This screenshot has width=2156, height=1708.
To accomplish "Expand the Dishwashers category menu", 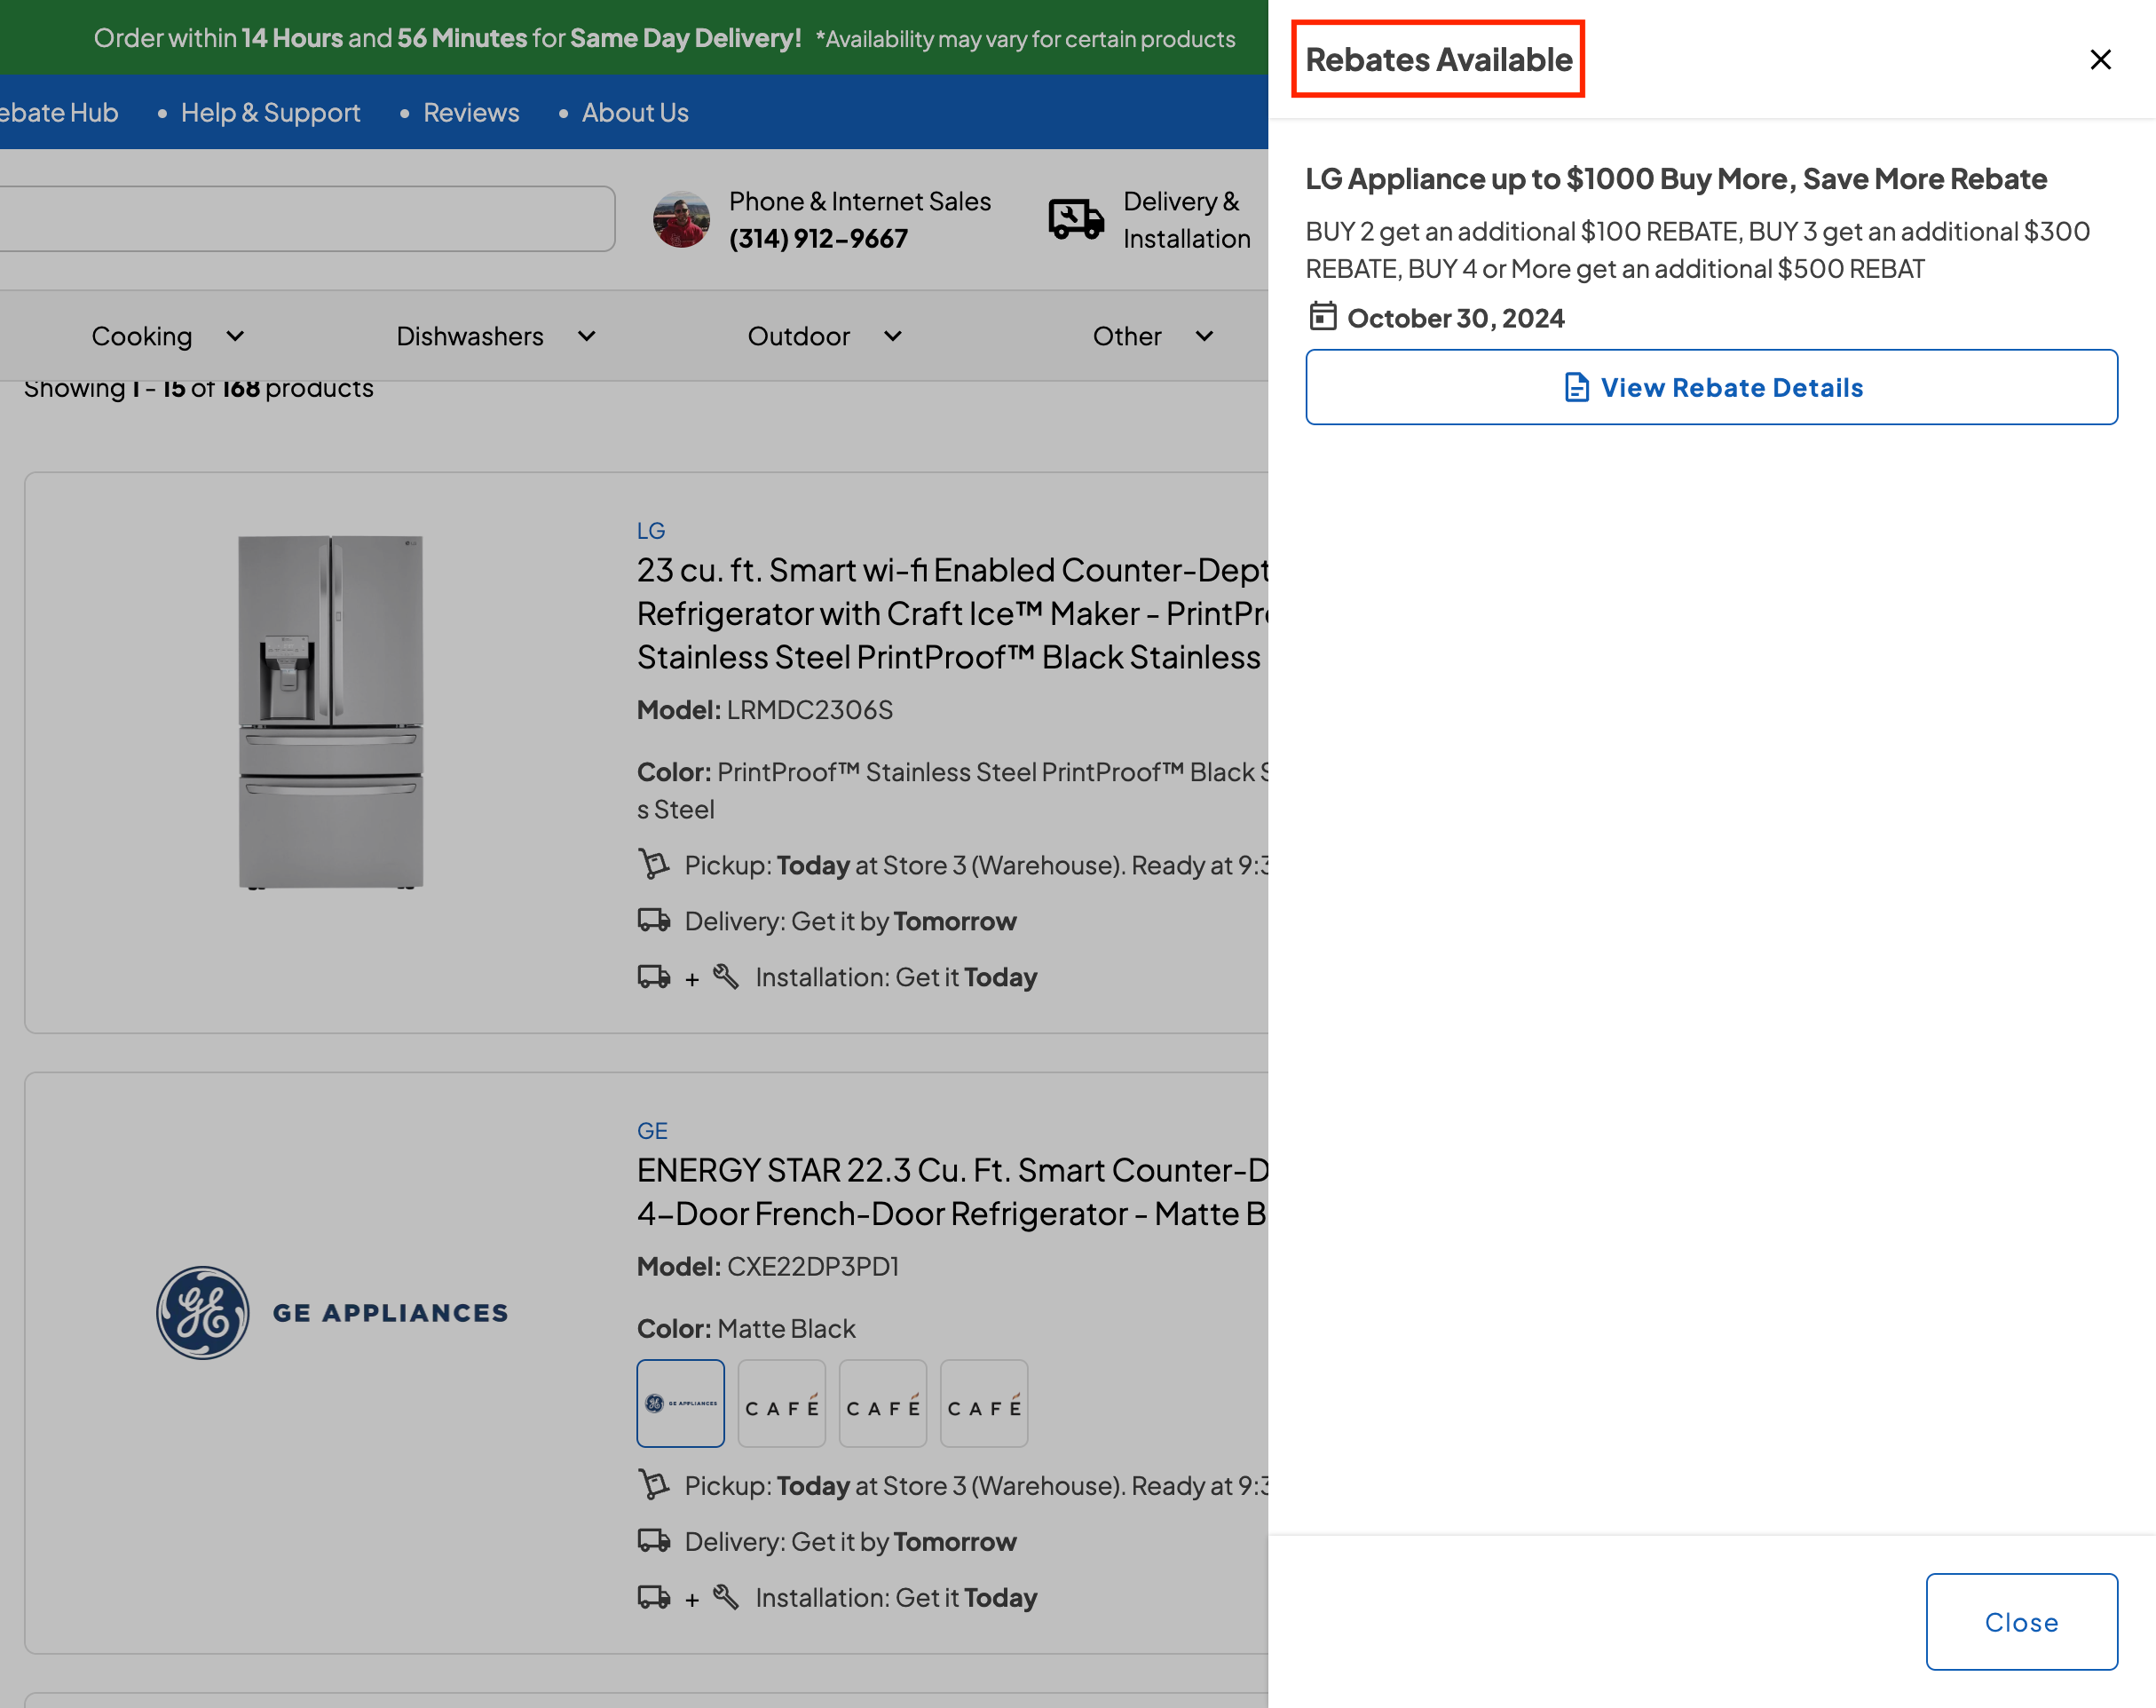I will 496,336.
